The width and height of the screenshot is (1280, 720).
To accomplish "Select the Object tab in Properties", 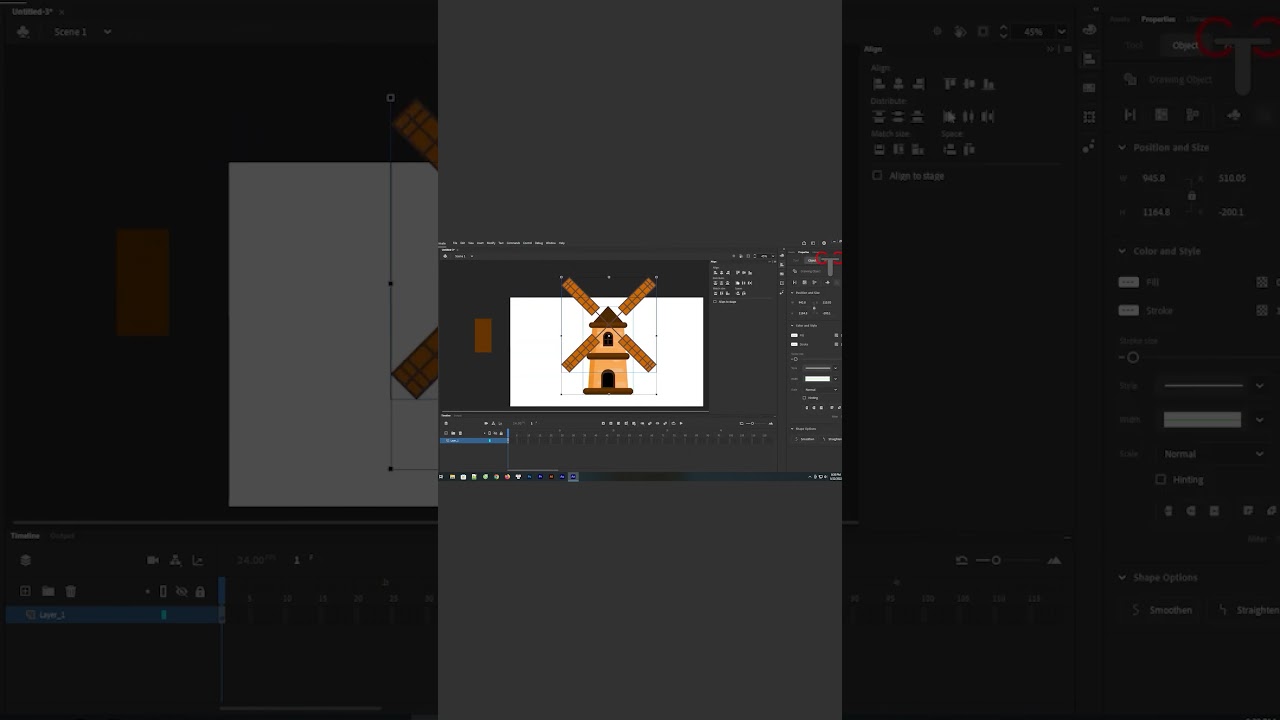I will click(1185, 45).
